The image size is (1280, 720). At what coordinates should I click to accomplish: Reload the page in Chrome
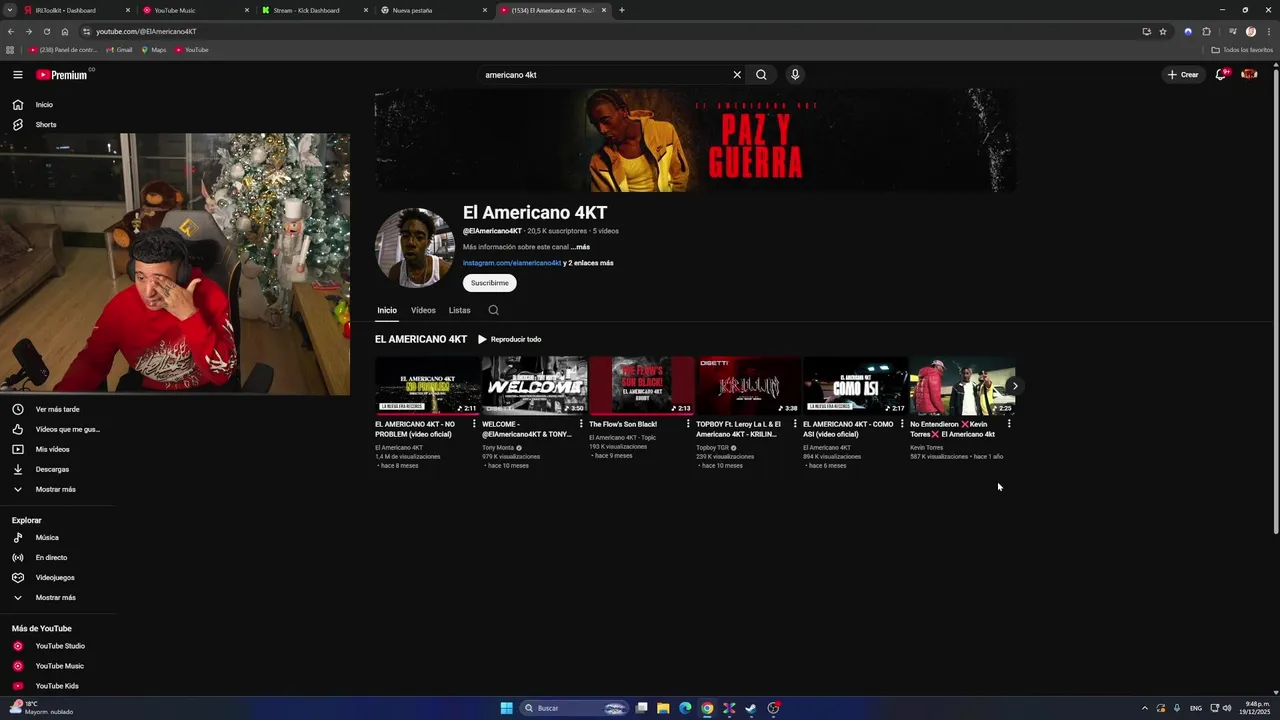(46, 31)
